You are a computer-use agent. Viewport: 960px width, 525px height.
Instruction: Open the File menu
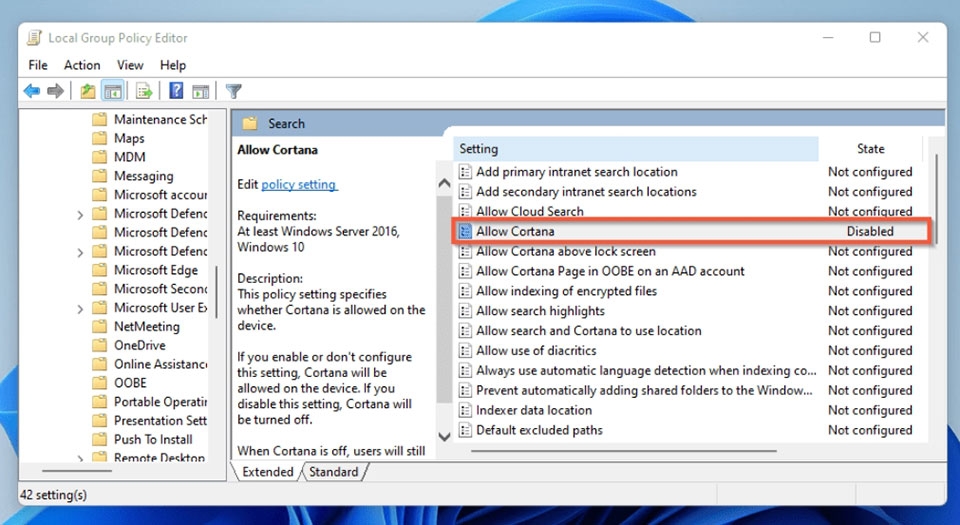[x=38, y=65]
